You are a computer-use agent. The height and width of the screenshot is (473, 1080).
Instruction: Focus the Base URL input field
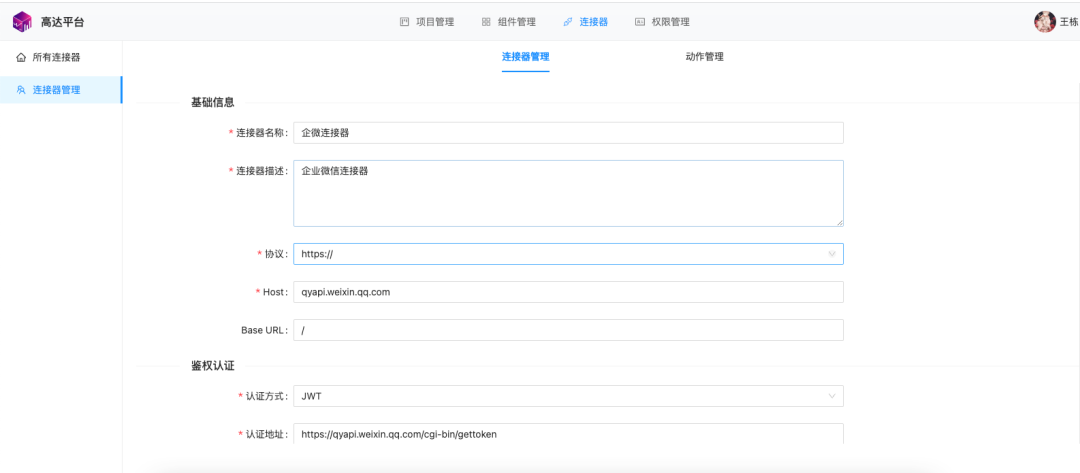pos(568,330)
